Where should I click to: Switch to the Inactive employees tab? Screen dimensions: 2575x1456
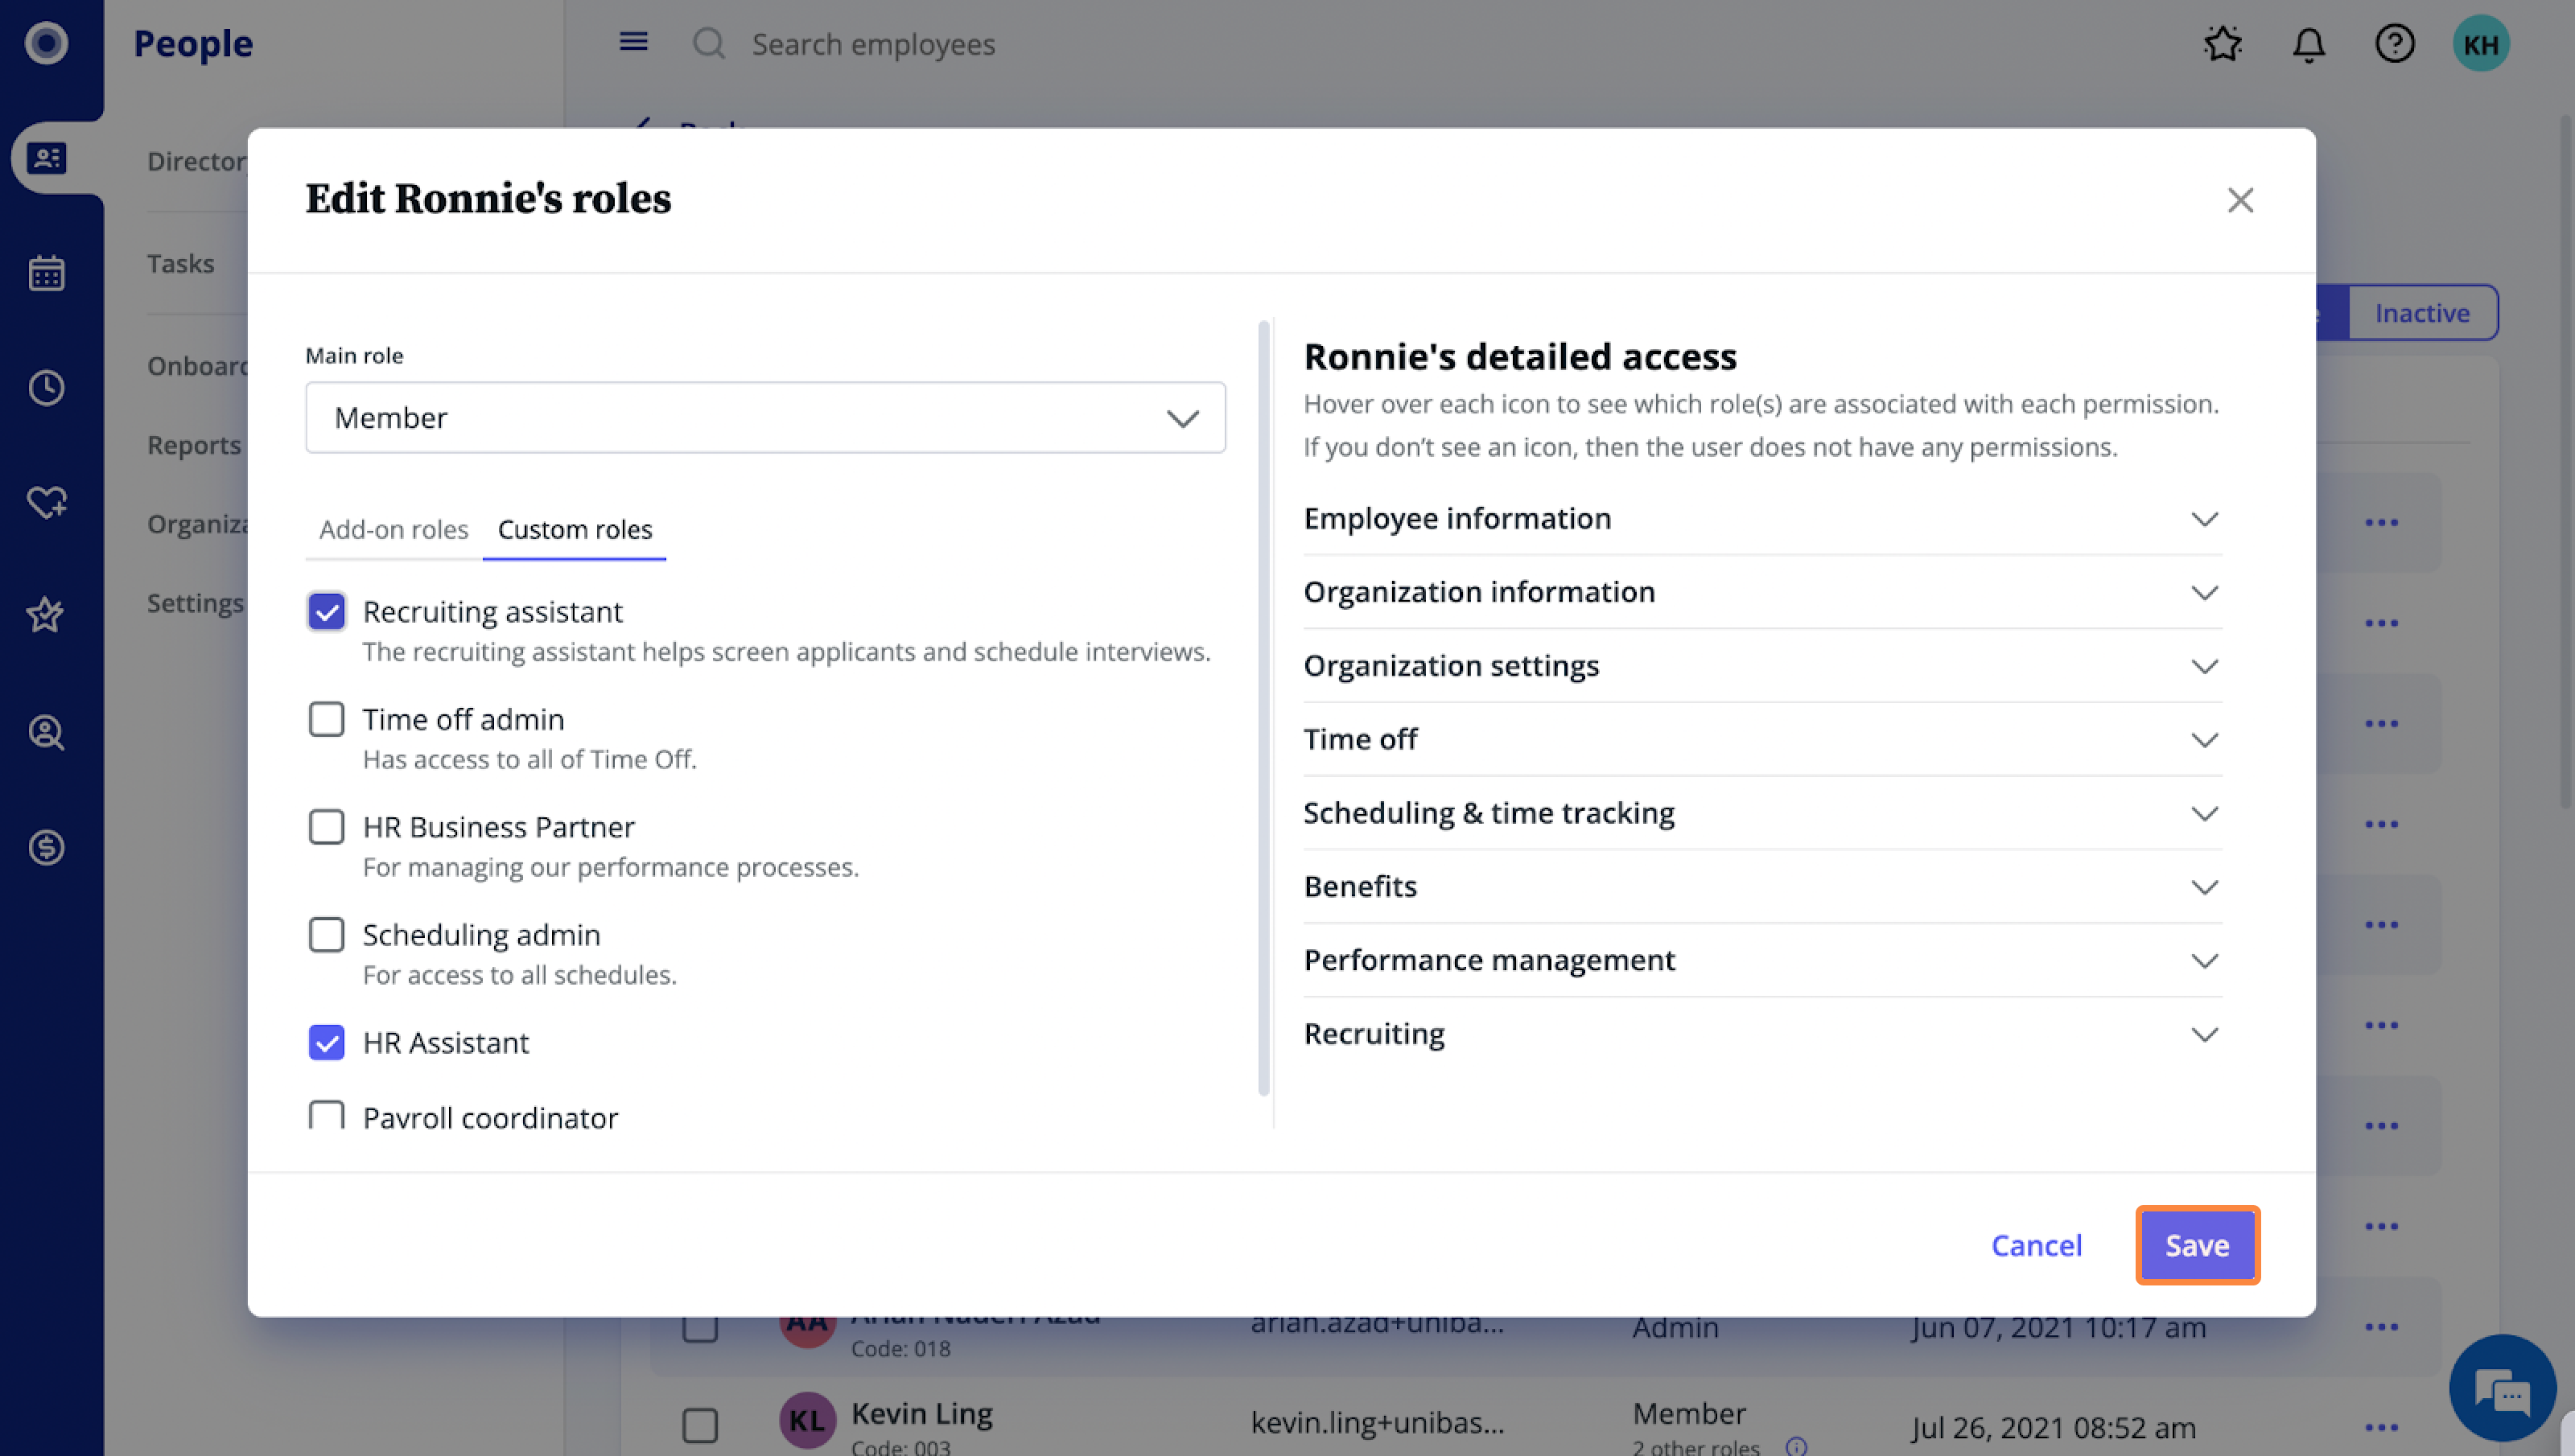[2421, 313]
